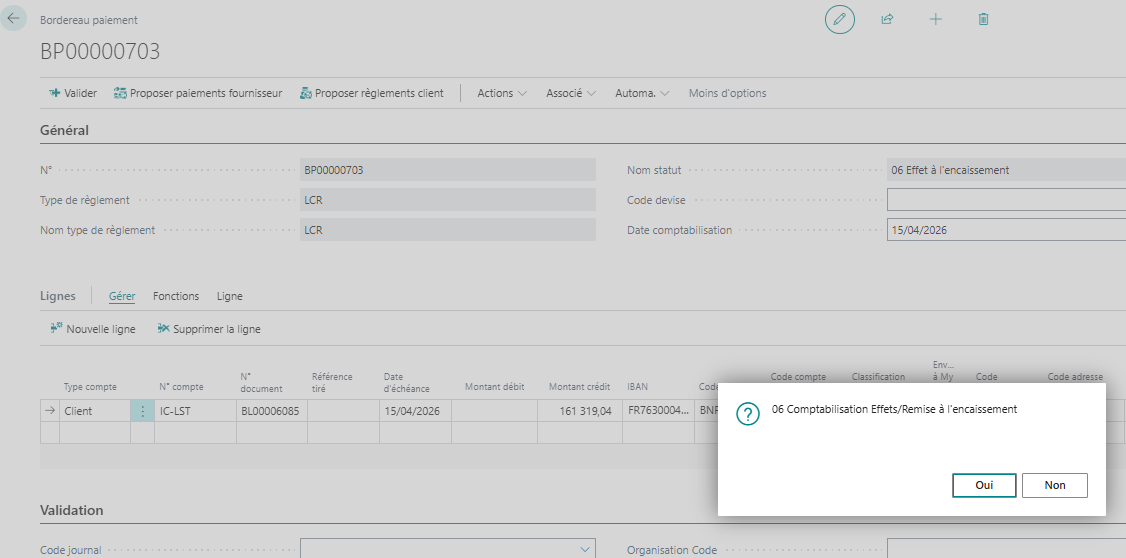This screenshot has height=558, width=1126.
Task: Click the trash delete icon
Action: point(983,19)
